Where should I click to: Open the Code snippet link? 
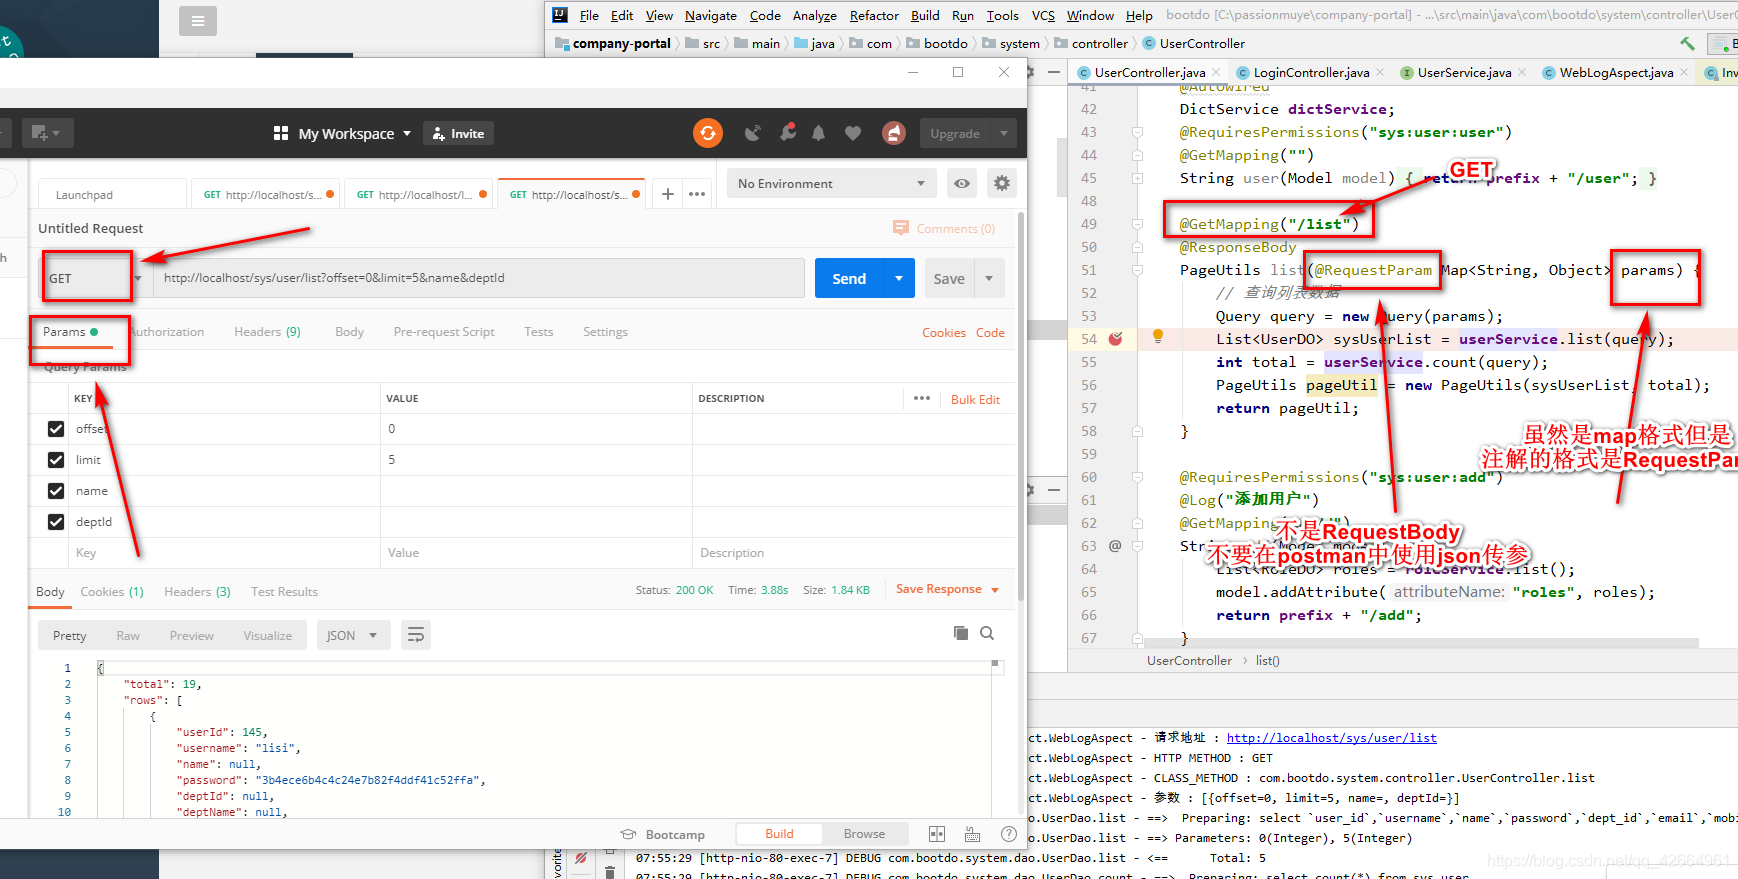990,333
